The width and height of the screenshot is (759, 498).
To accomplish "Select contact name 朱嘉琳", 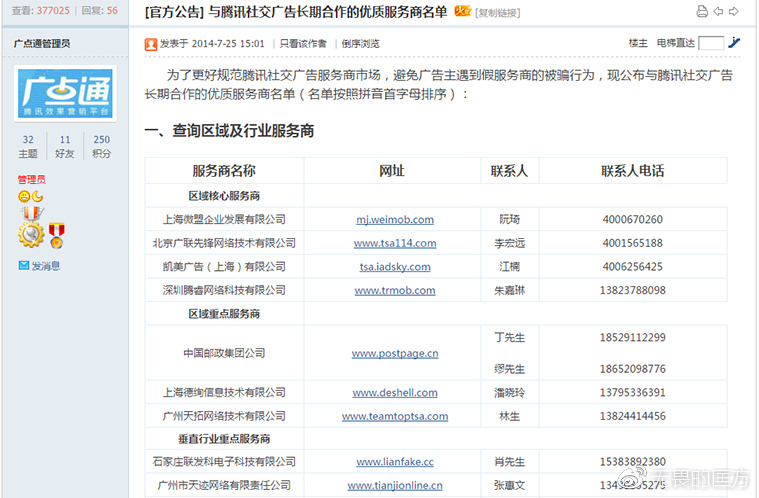I will click(x=510, y=290).
